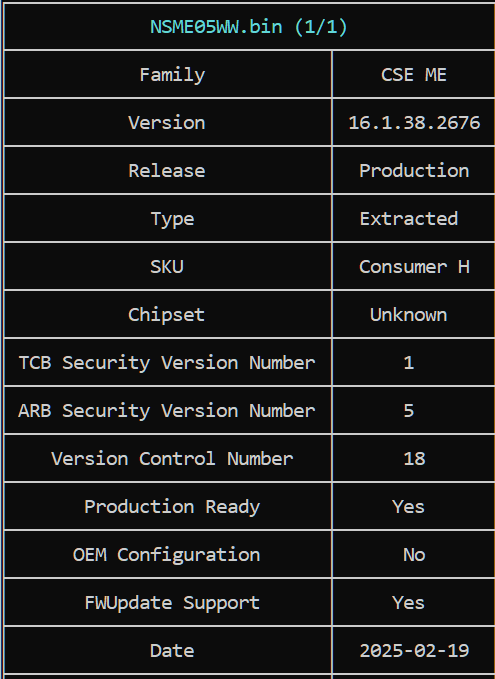Click the Unknown chipset value
The image size is (495, 679).
point(408,315)
